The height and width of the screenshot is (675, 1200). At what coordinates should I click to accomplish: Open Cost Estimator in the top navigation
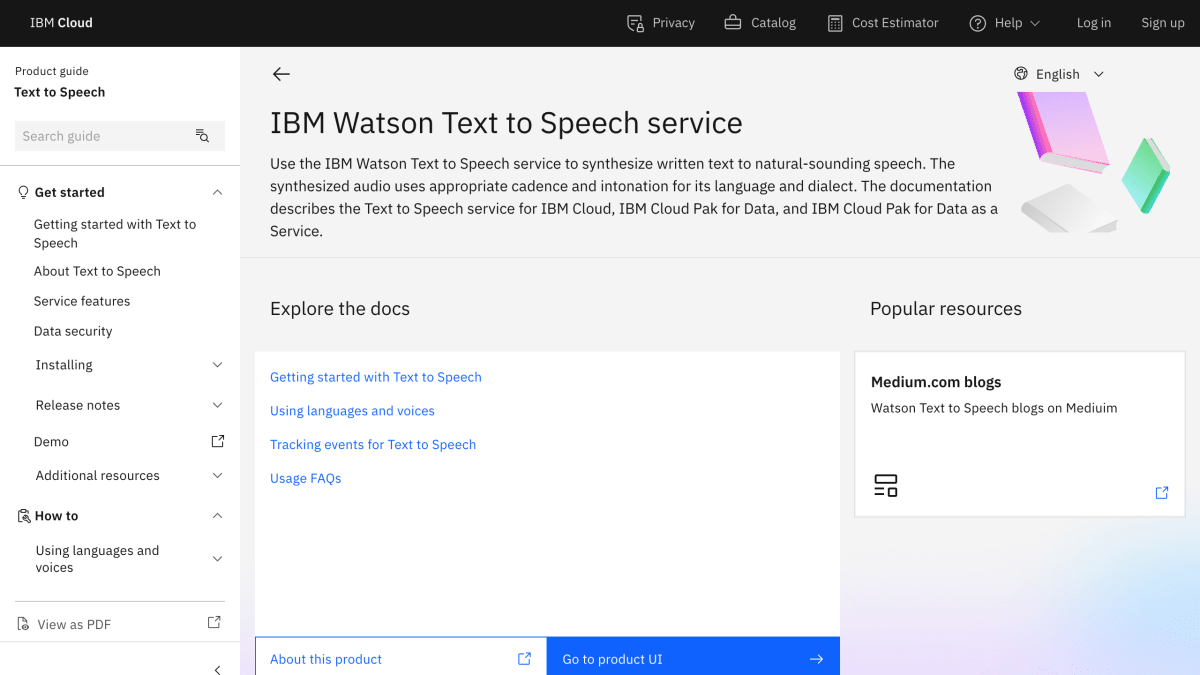point(883,23)
